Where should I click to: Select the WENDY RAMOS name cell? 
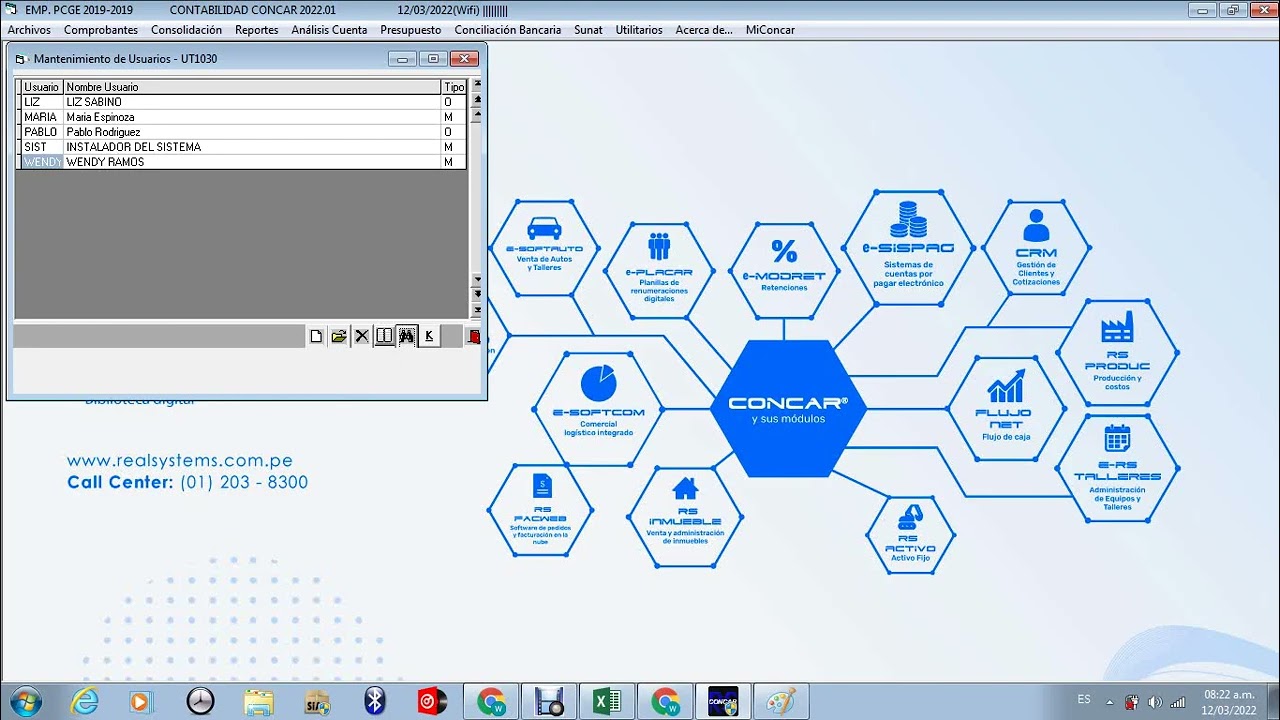(252, 162)
